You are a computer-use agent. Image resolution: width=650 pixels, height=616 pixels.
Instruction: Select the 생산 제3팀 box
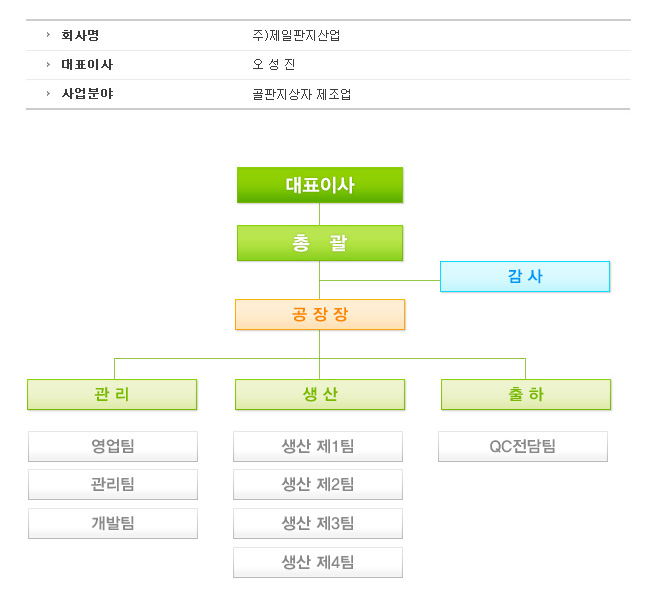click(x=318, y=524)
